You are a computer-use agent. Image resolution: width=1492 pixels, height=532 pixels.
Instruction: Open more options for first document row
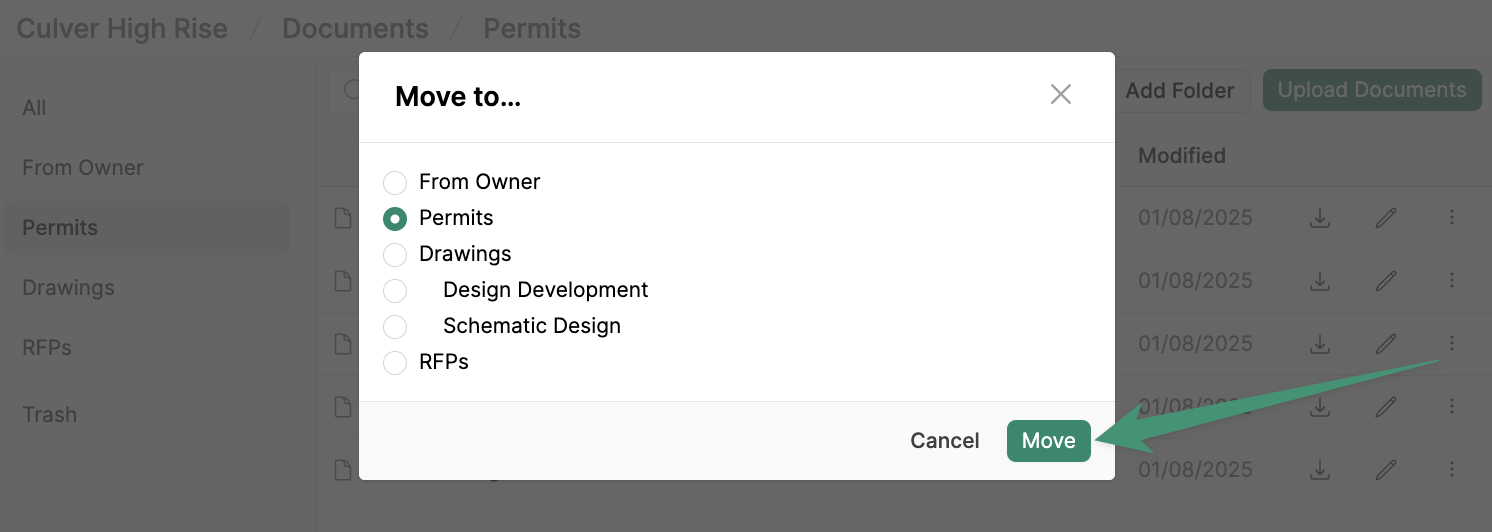[1452, 218]
